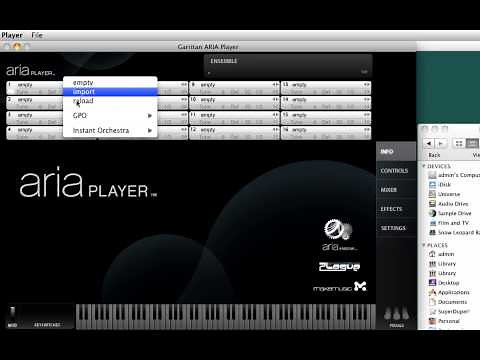Choose 'import' from the slot popup menu

click(110, 91)
